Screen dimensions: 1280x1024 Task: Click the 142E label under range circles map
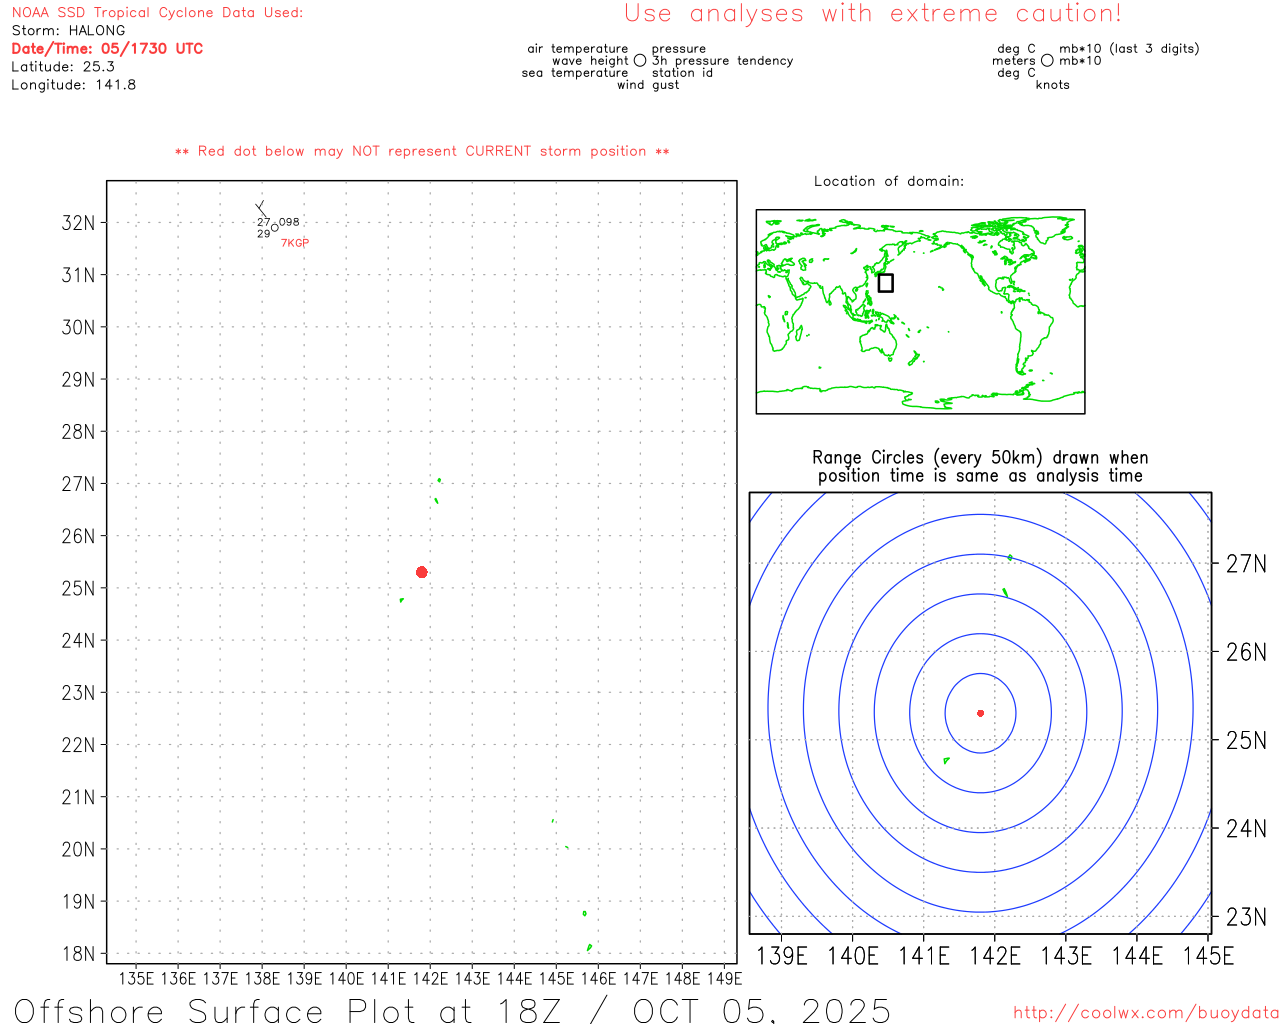994,956
